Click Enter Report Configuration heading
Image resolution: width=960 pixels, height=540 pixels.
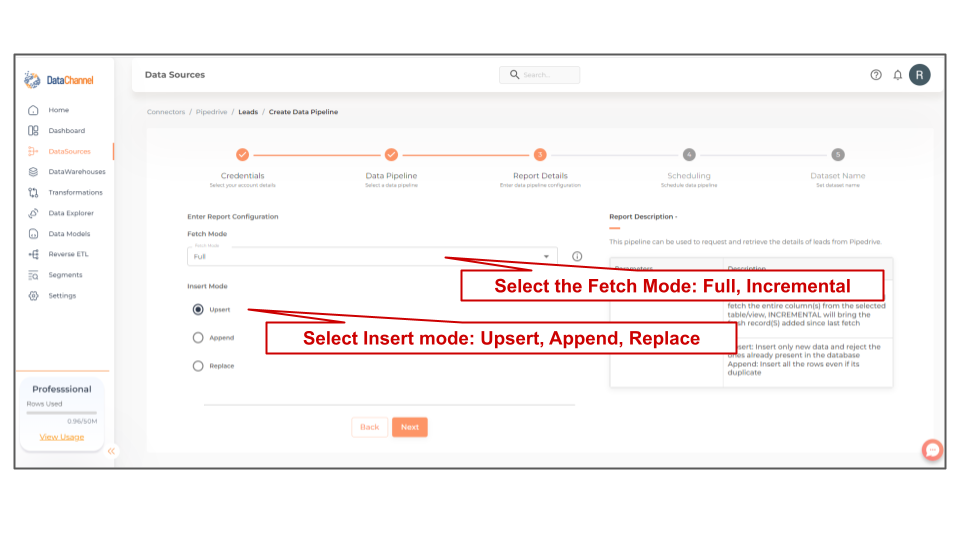click(233, 217)
